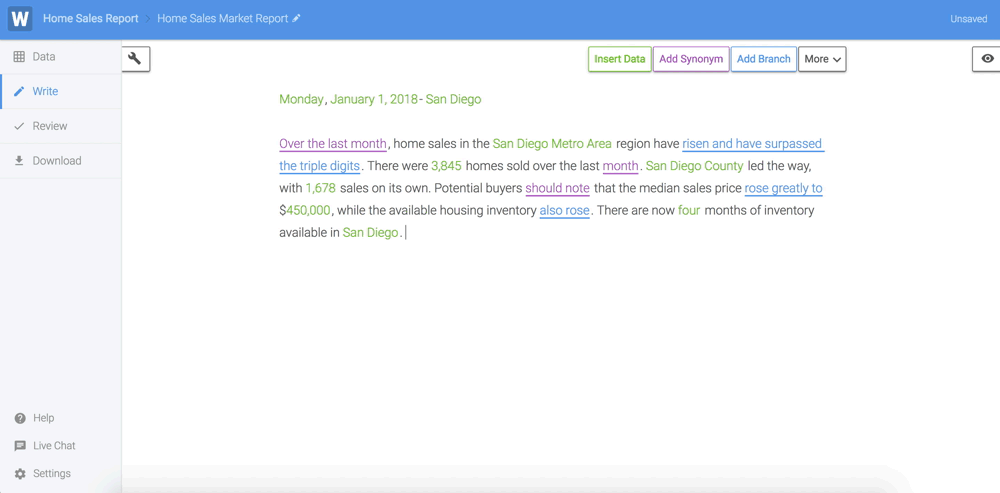1000x493 pixels.
Task: Click the Write pencil icon in sidebar
Action: [x=19, y=91]
